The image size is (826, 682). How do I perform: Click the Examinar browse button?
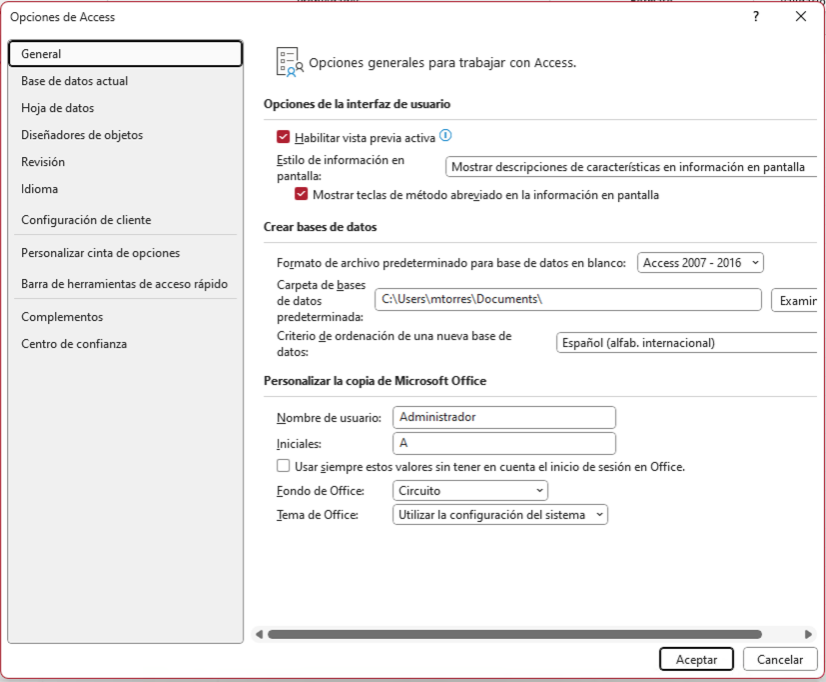795,300
